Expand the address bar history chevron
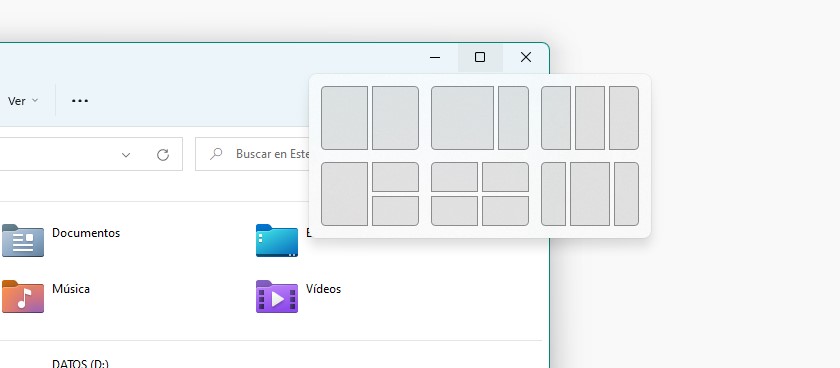 click(x=126, y=155)
